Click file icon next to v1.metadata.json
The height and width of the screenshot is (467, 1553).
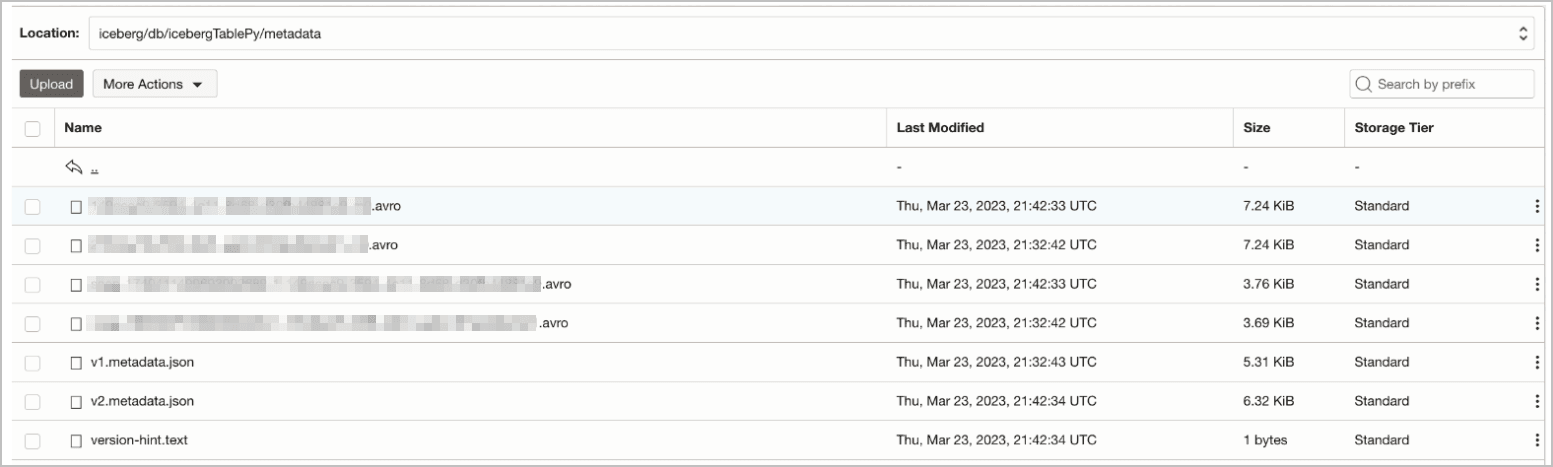(75, 362)
